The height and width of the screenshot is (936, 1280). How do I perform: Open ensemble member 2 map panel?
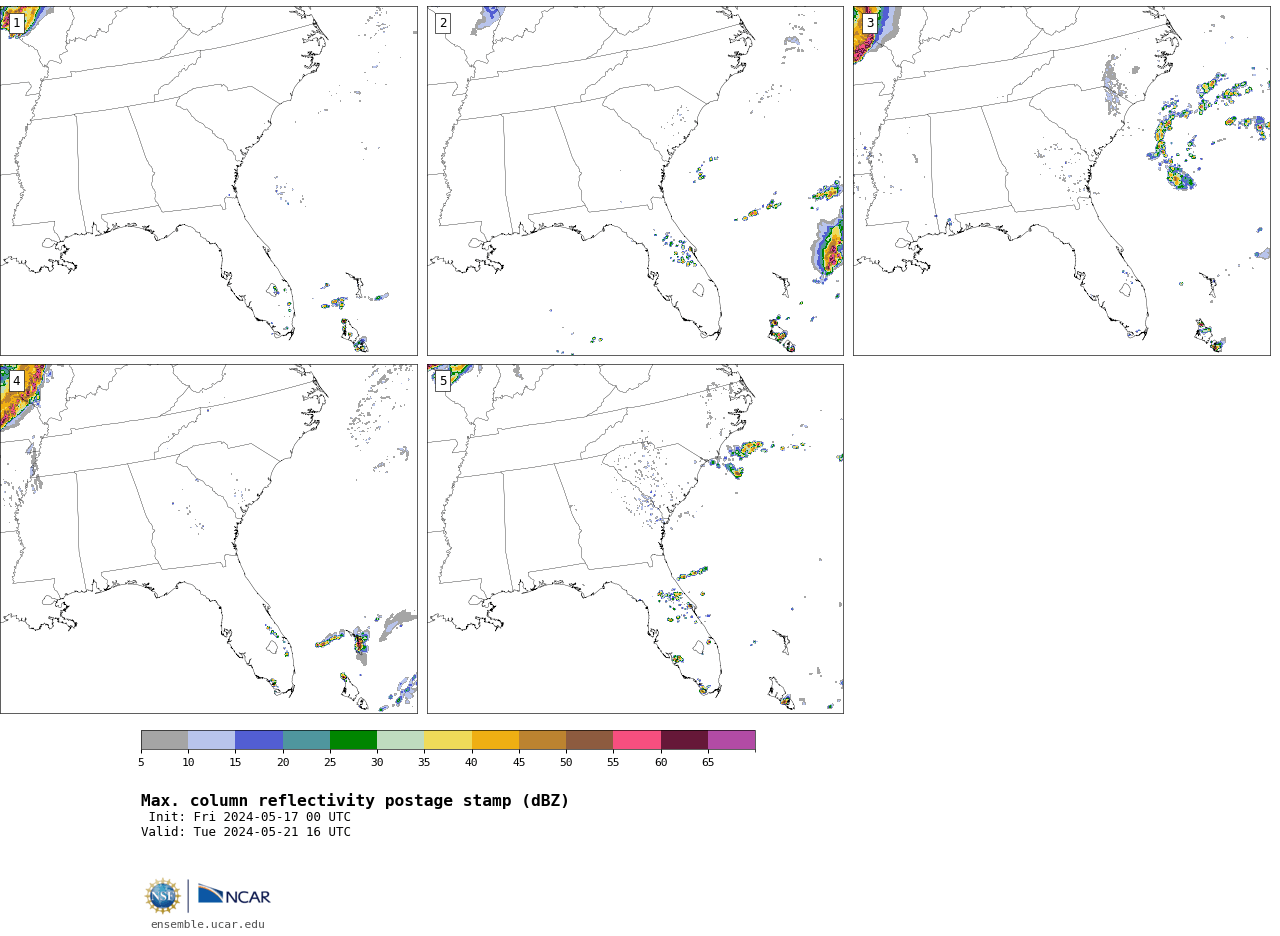[x=635, y=181]
